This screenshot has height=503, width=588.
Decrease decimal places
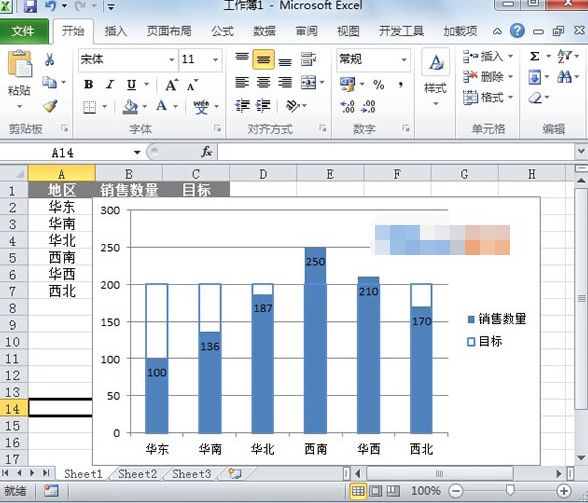[368, 107]
